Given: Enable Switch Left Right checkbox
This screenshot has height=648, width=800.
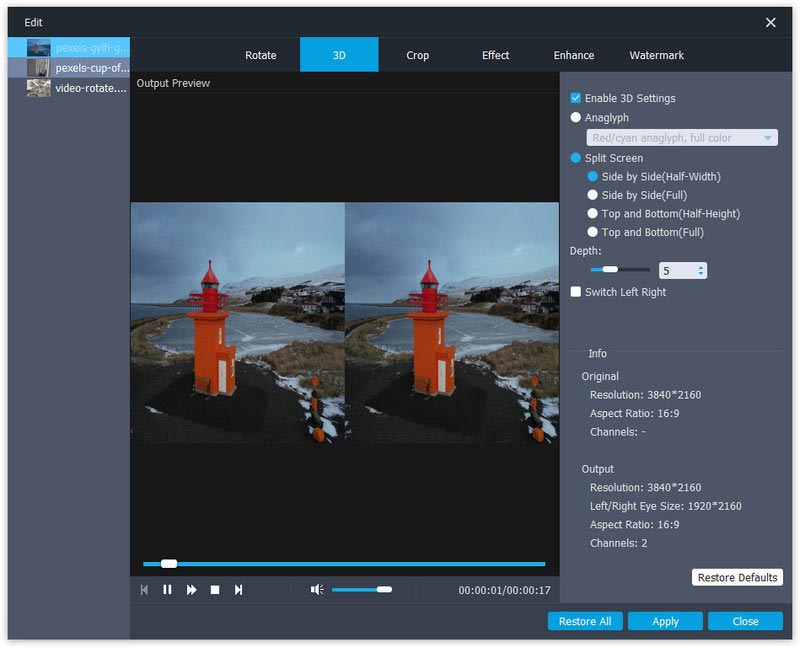Looking at the screenshot, I should 576,292.
